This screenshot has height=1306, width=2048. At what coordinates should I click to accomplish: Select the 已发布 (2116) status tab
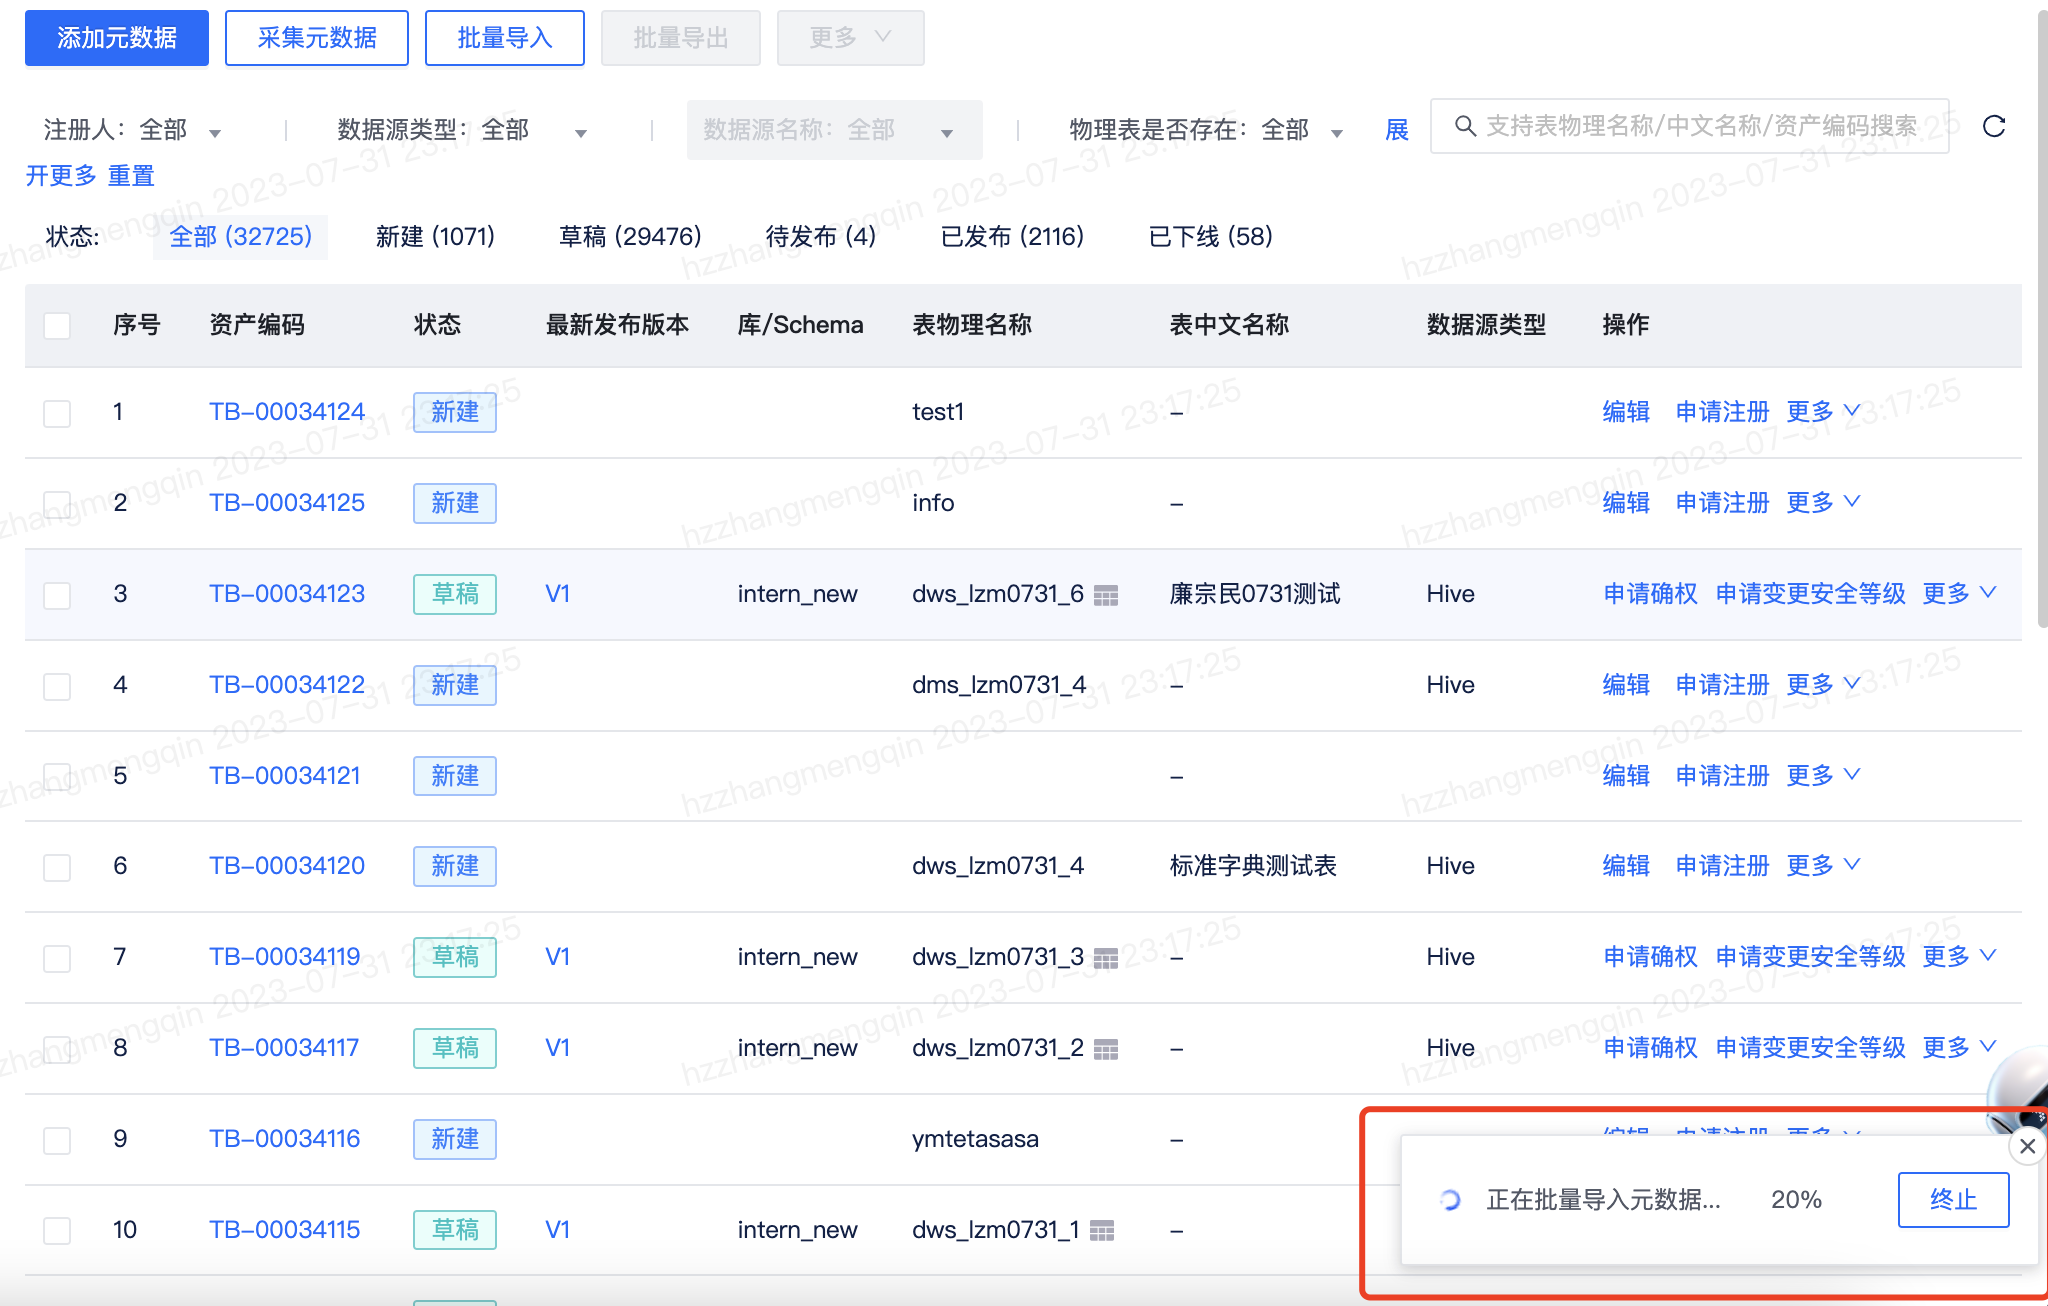point(1012,237)
